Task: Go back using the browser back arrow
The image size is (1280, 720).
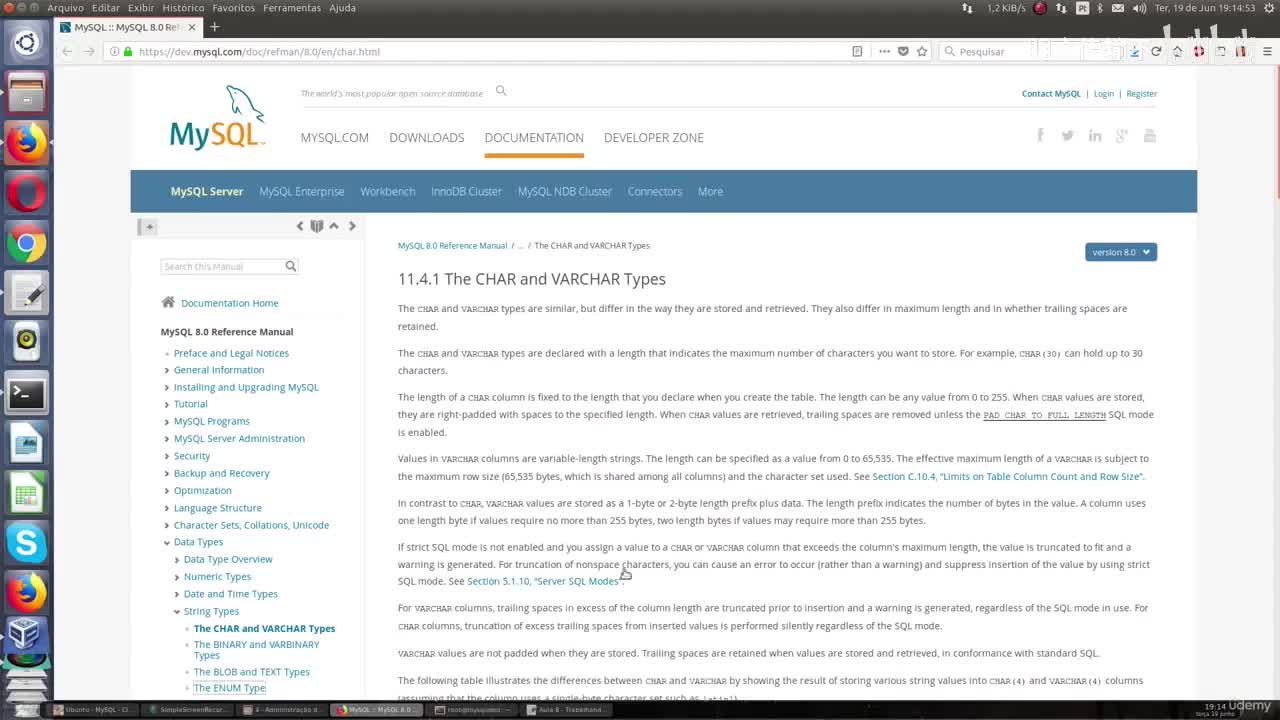Action: [x=67, y=51]
